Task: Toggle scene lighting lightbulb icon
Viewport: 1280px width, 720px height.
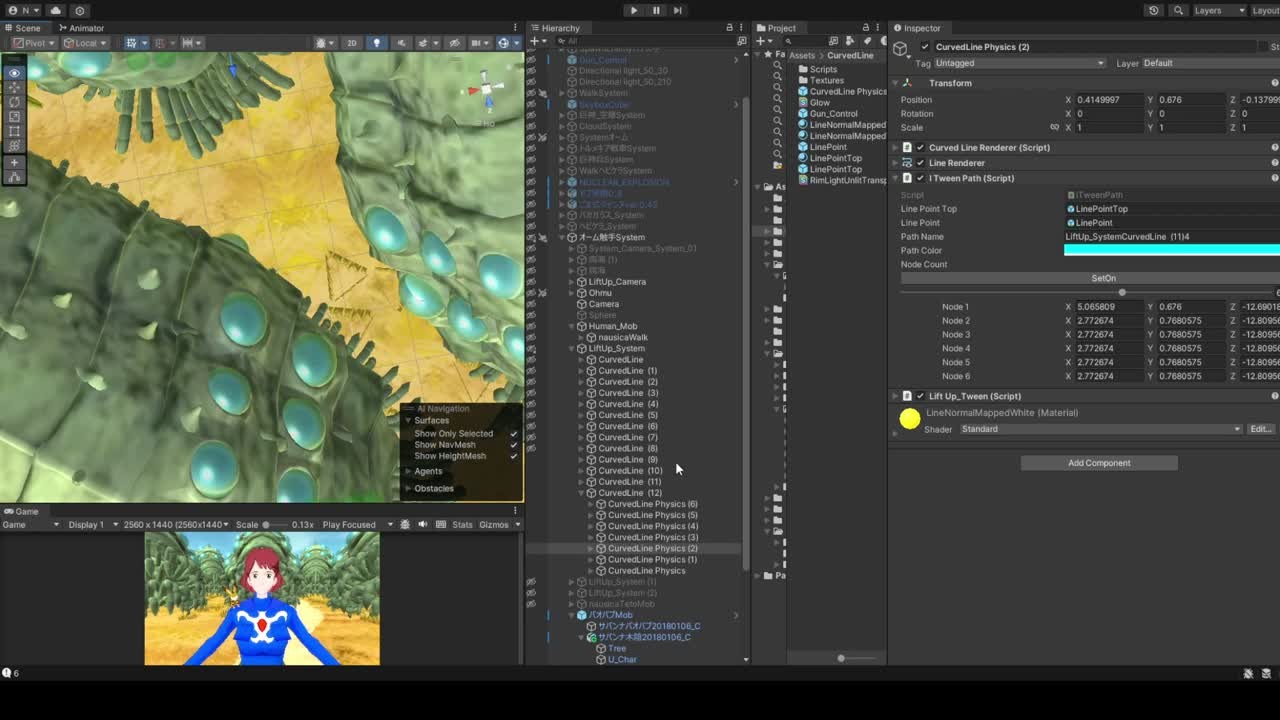Action: pyautogui.click(x=377, y=43)
